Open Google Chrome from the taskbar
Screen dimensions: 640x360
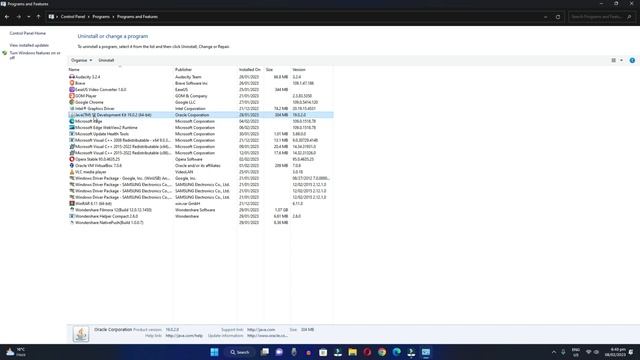coord(382,352)
